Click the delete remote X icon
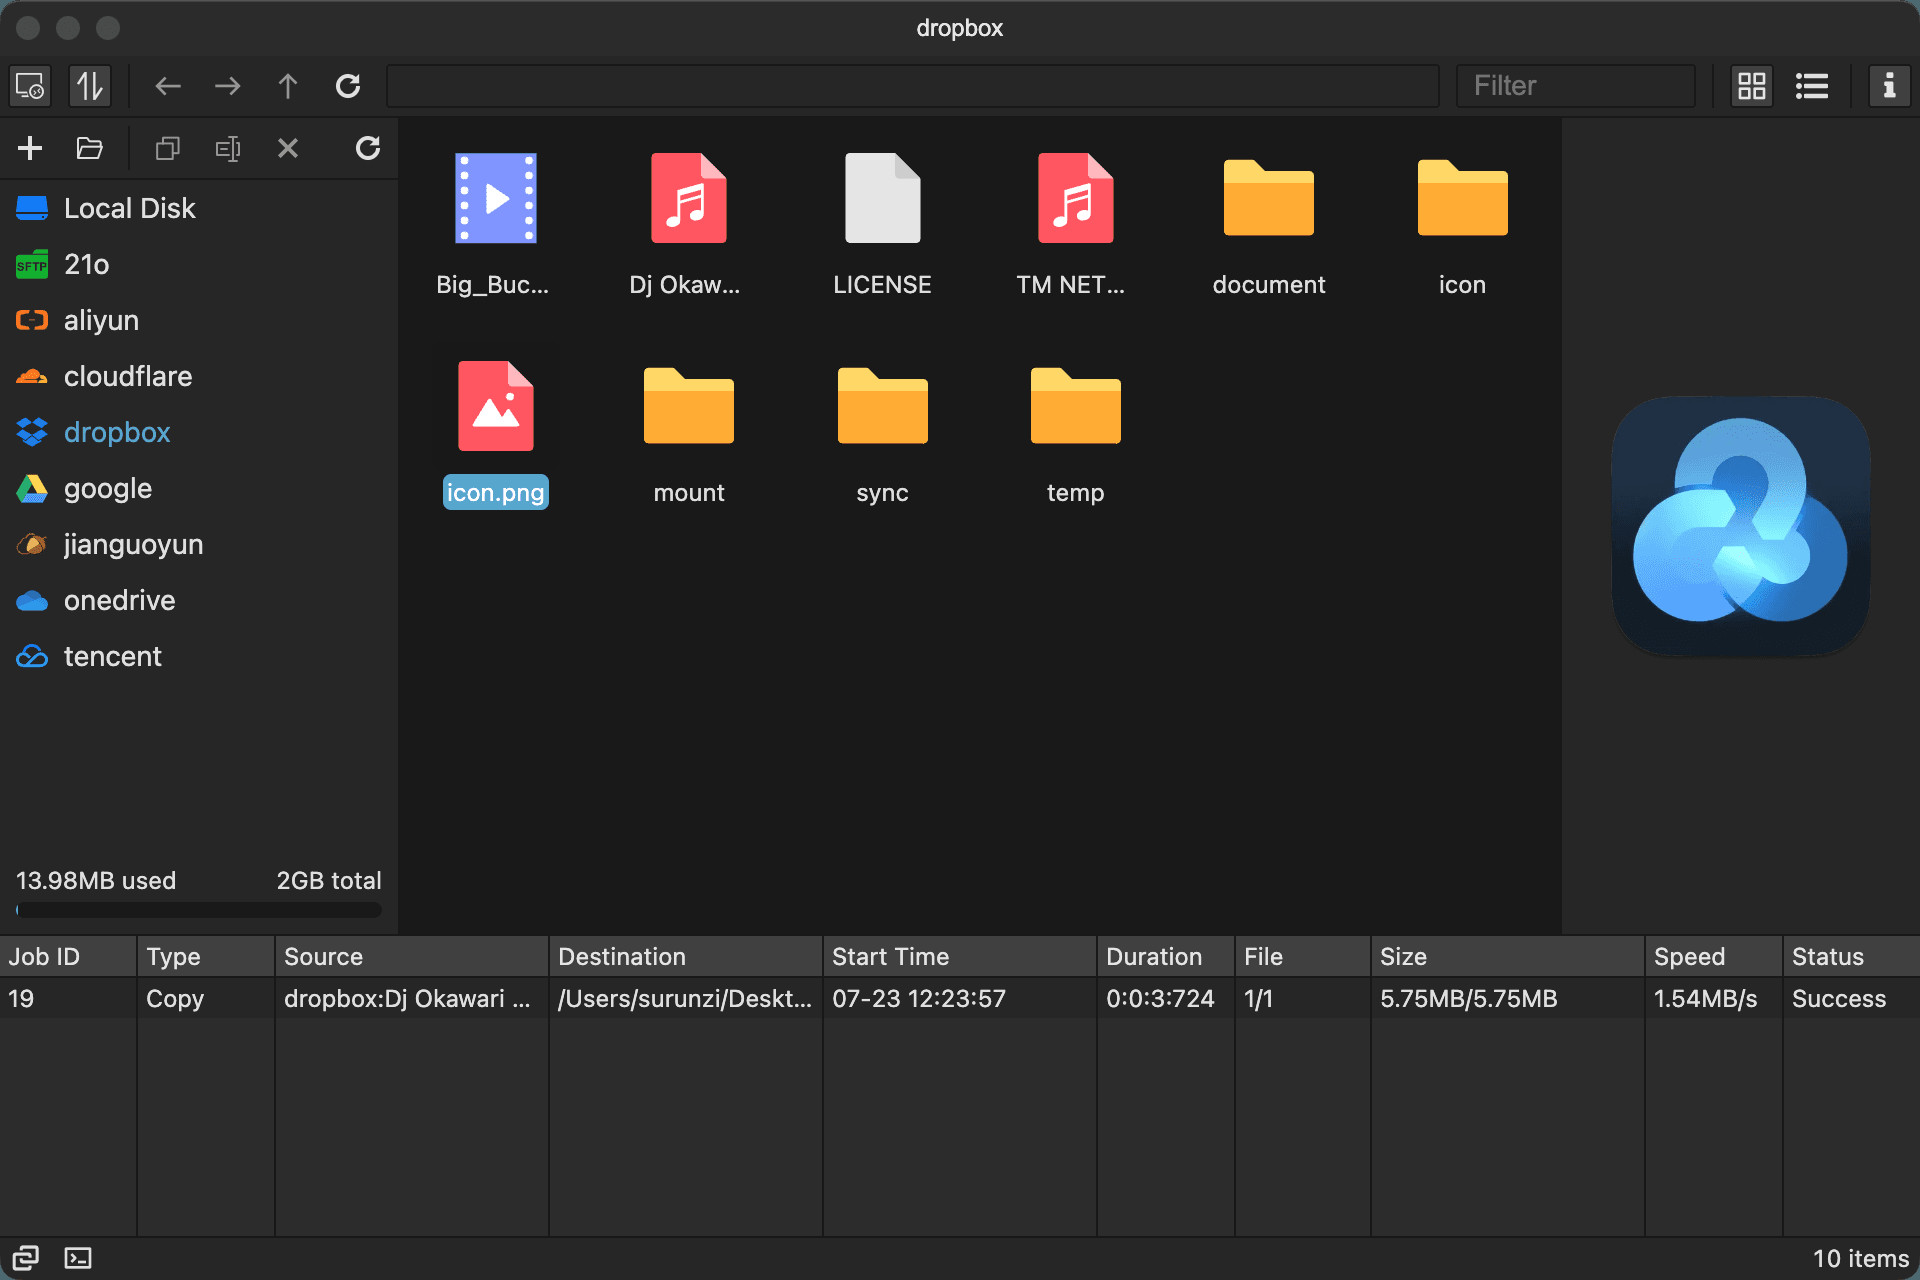This screenshot has width=1920, height=1280. pos(288,149)
